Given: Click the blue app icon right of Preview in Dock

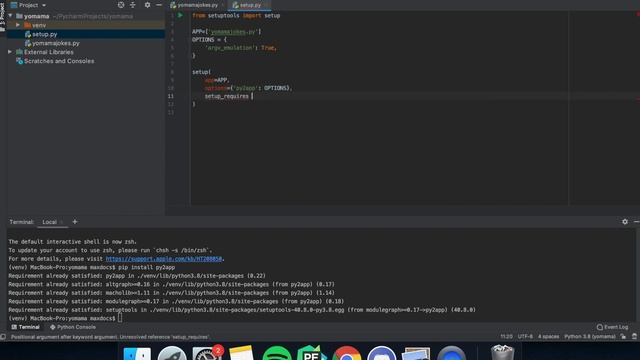Looking at the screenshot, I should (x=451, y=353).
